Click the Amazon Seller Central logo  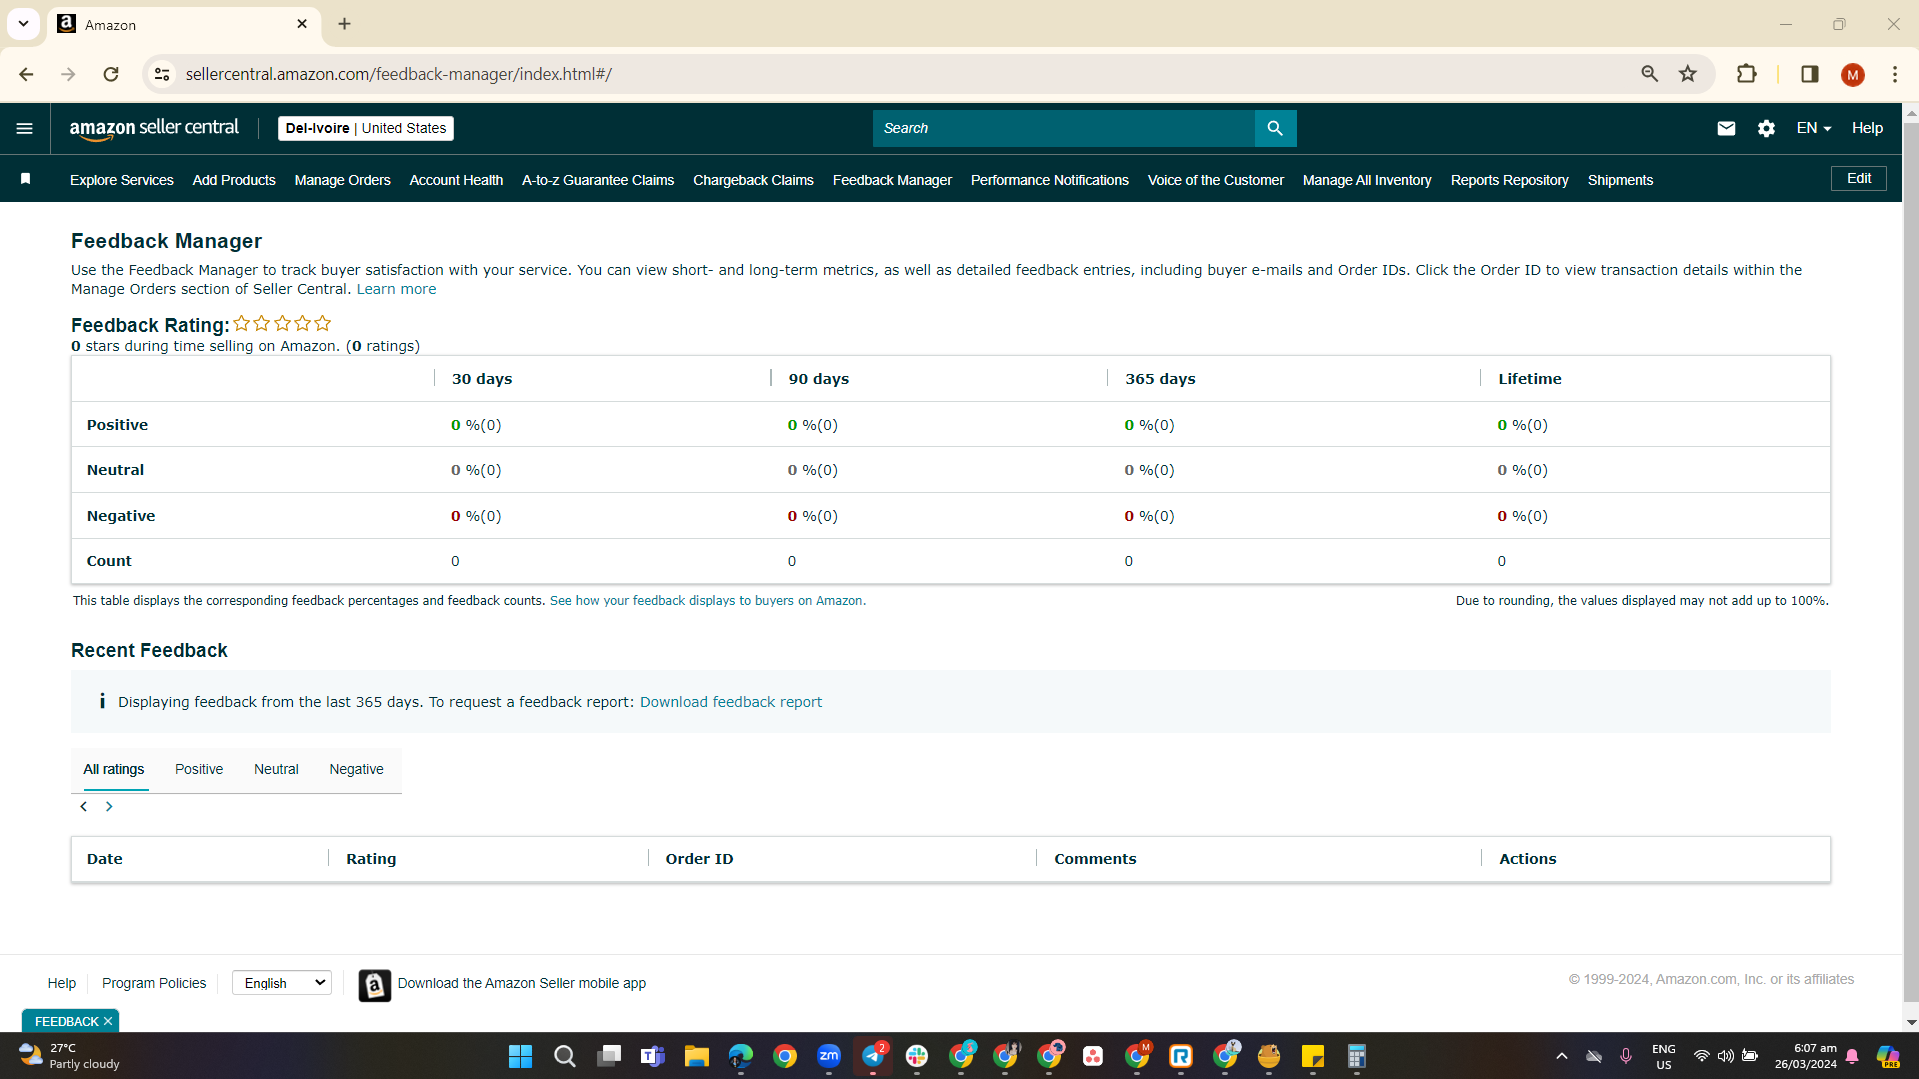tap(154, 128)
